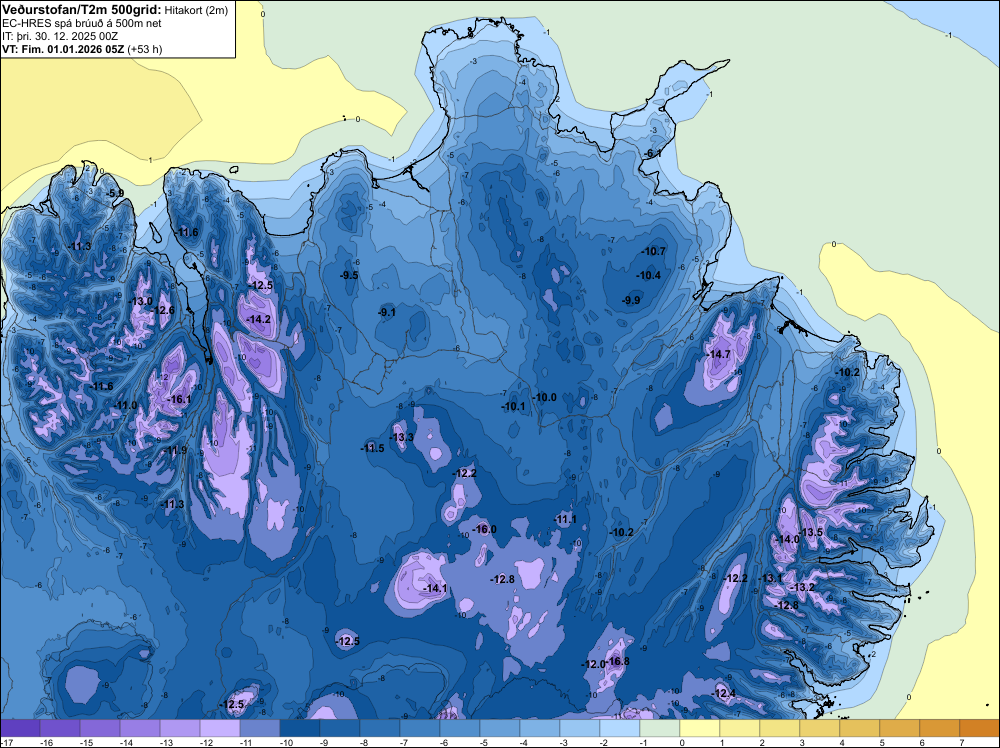
Task: Click the 2 legend scale label
Action: (x=762, y=742)
